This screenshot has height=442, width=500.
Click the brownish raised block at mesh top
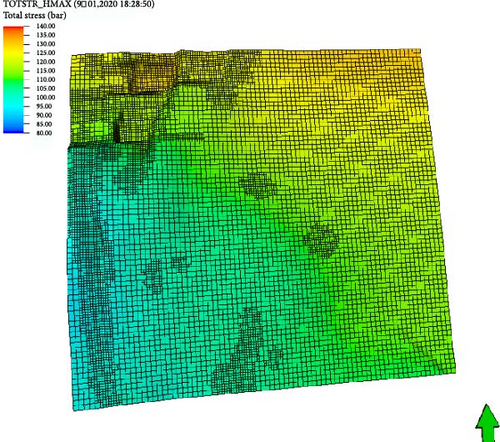(152, 76)
